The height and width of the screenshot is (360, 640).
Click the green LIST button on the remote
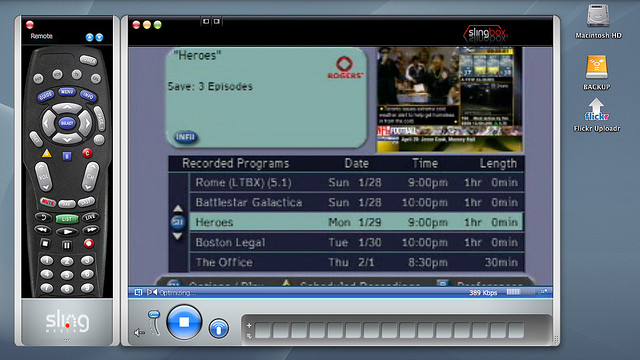[67, 219]
